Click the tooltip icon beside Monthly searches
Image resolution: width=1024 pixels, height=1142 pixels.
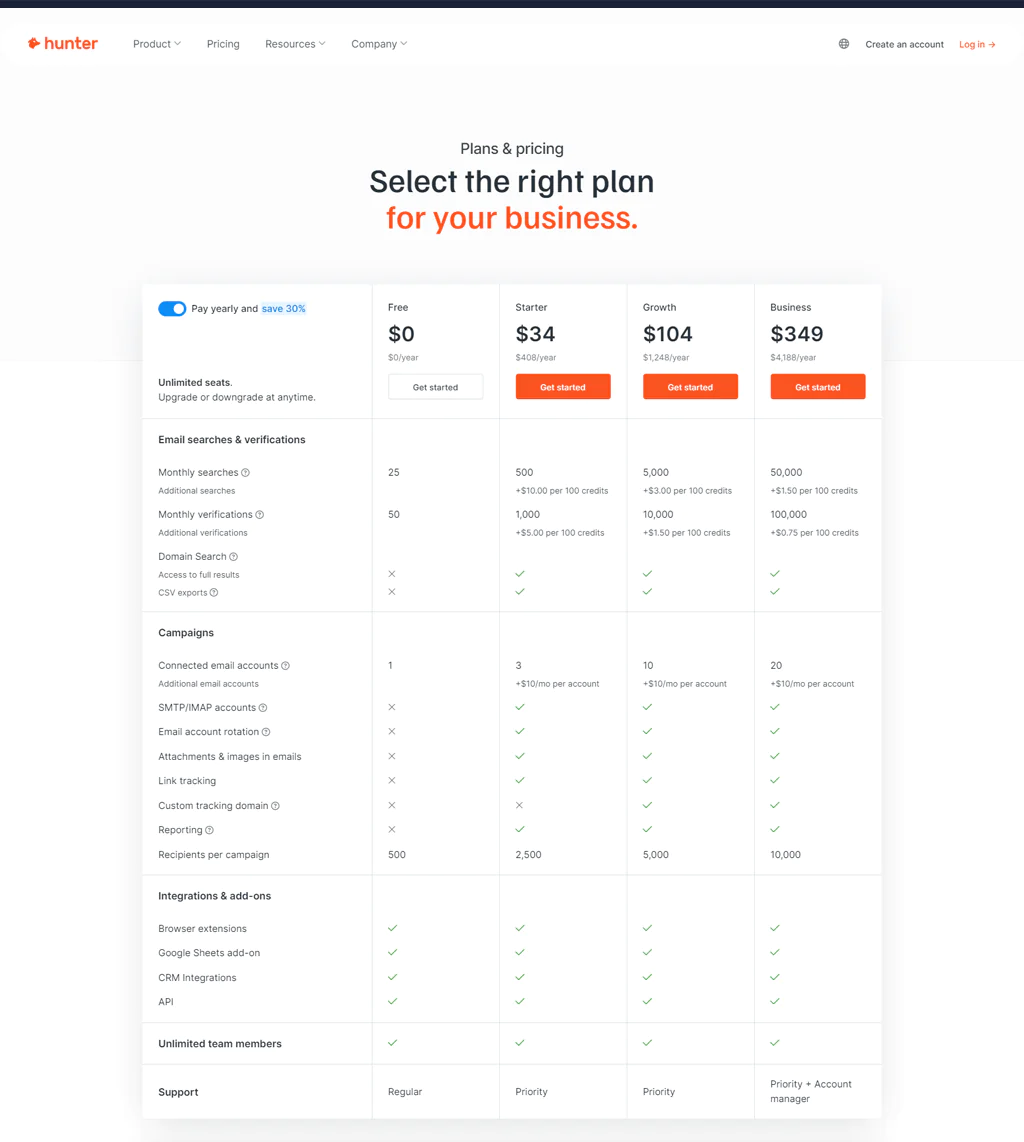click(246, 472)
